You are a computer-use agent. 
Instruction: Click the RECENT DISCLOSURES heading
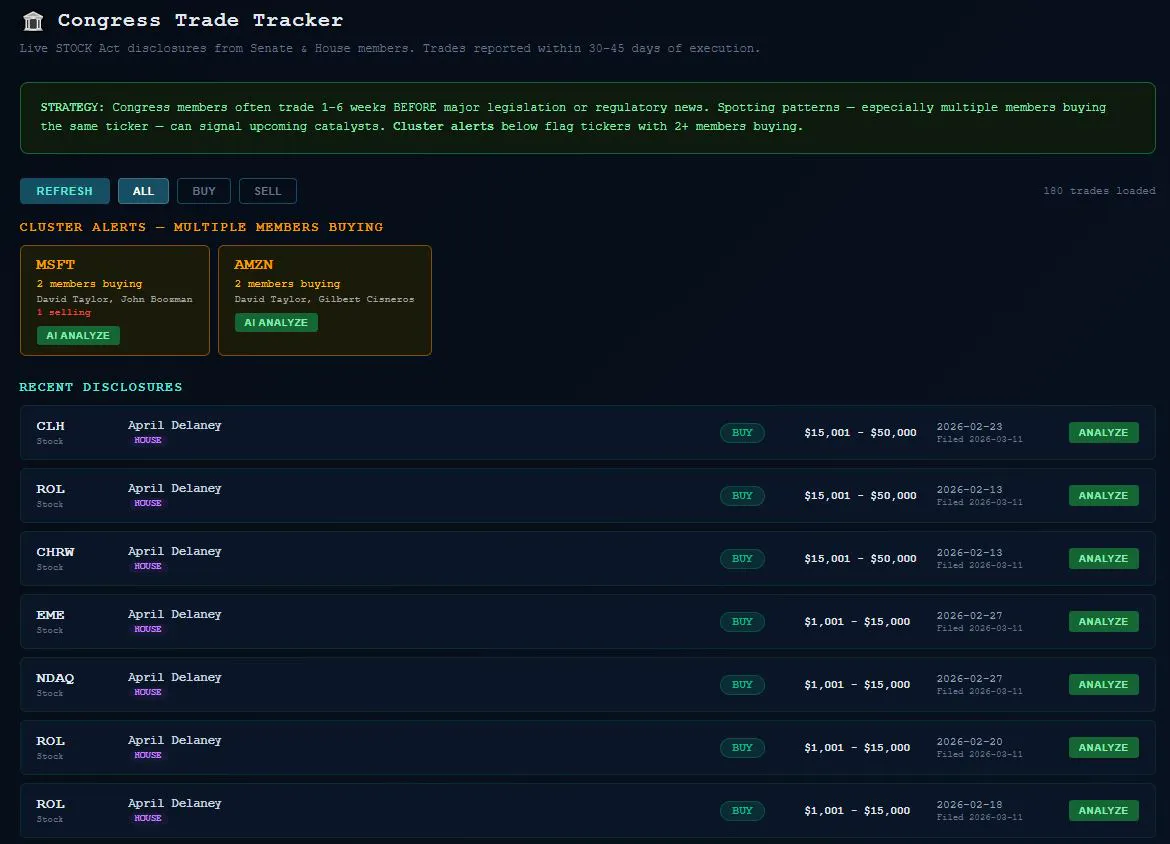tap(101, 387)
